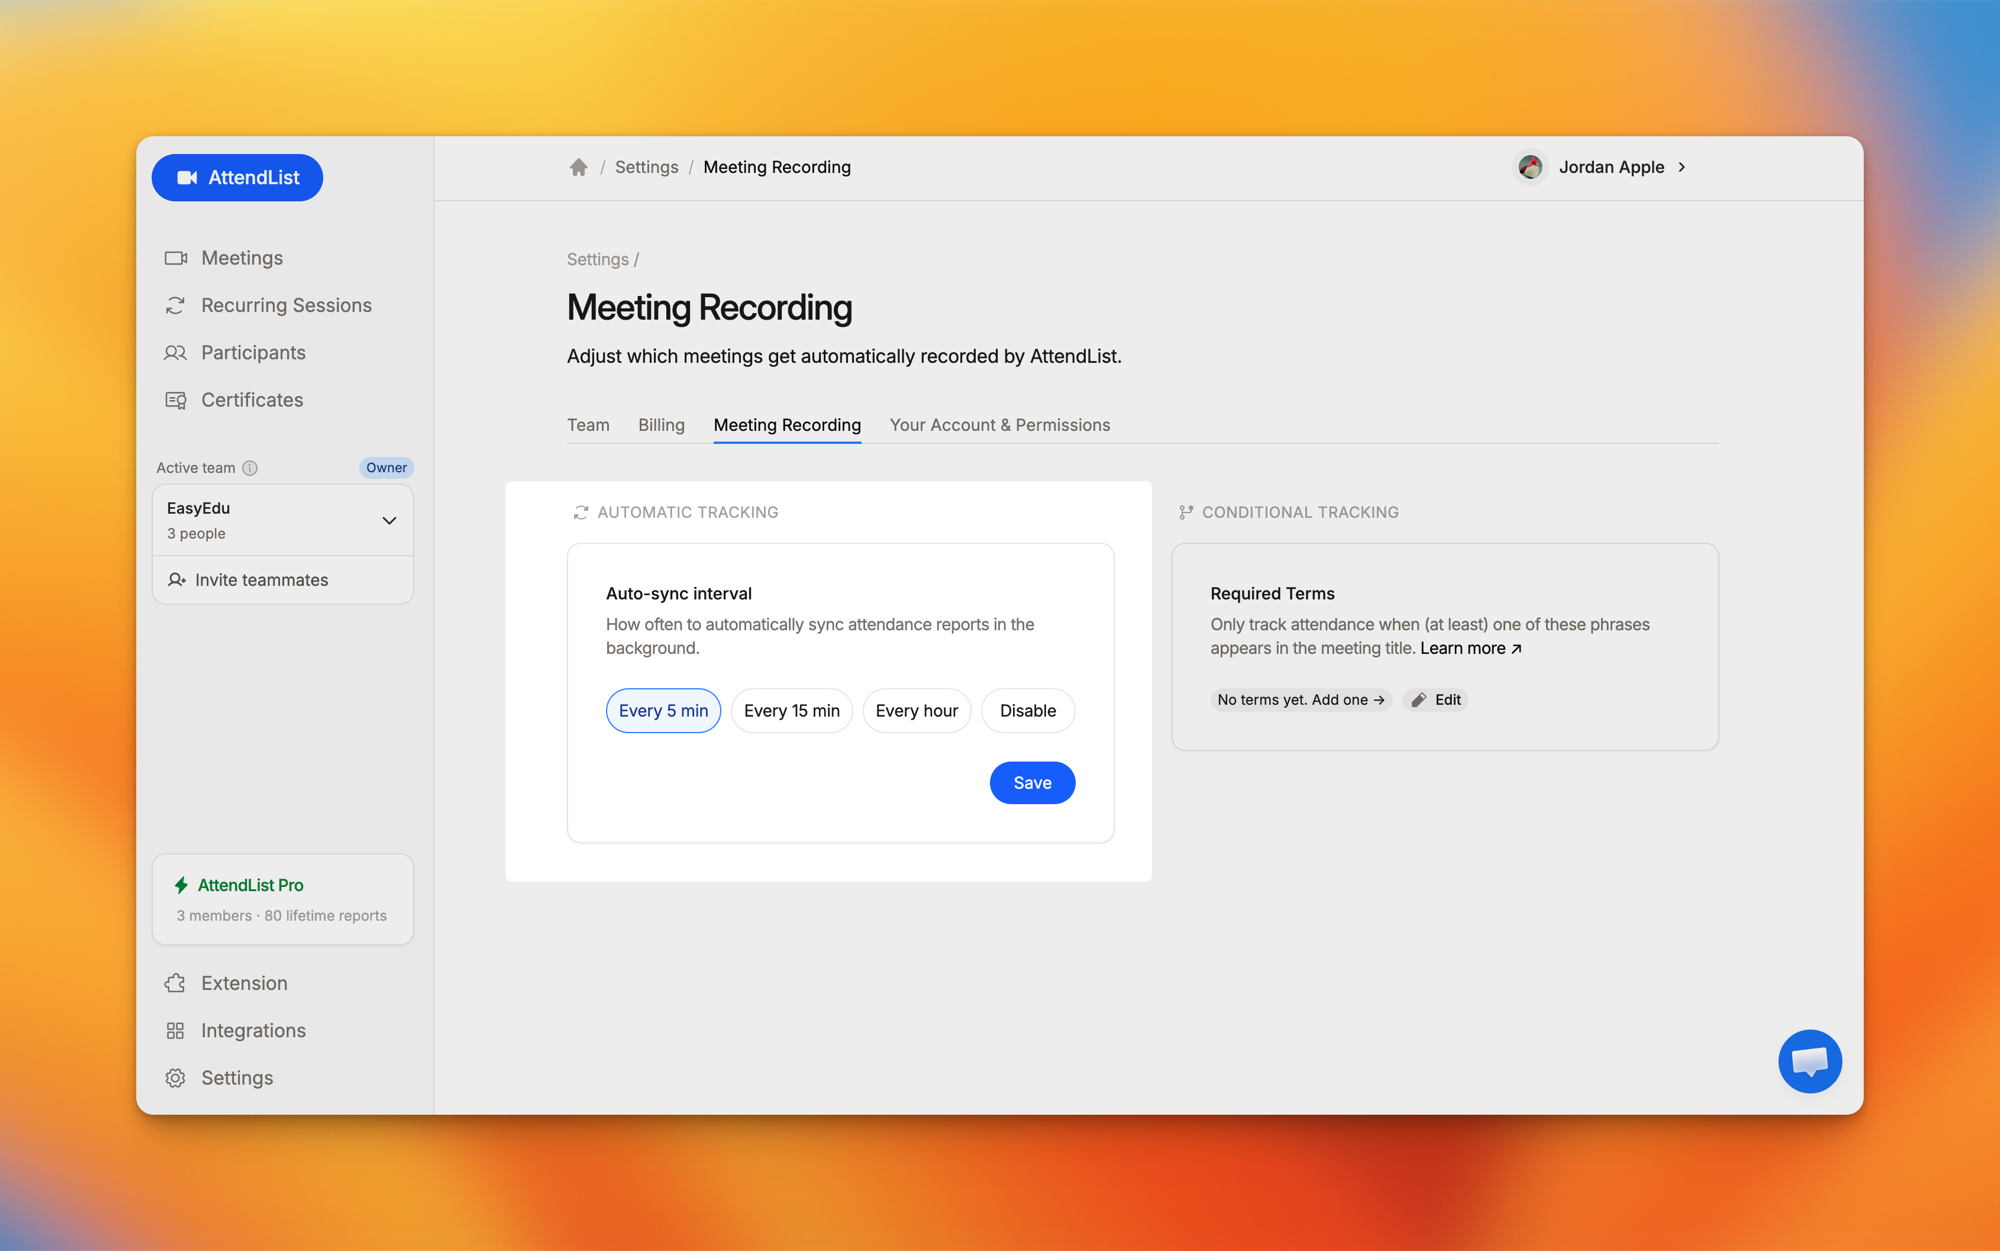
Task: Switch to the Team tab
Action: tap(588, 425)
